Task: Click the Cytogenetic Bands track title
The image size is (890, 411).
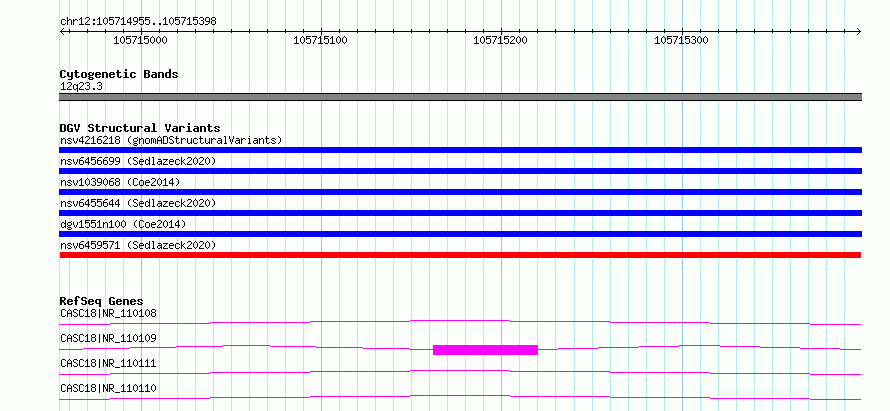Action: click(119, 74)
